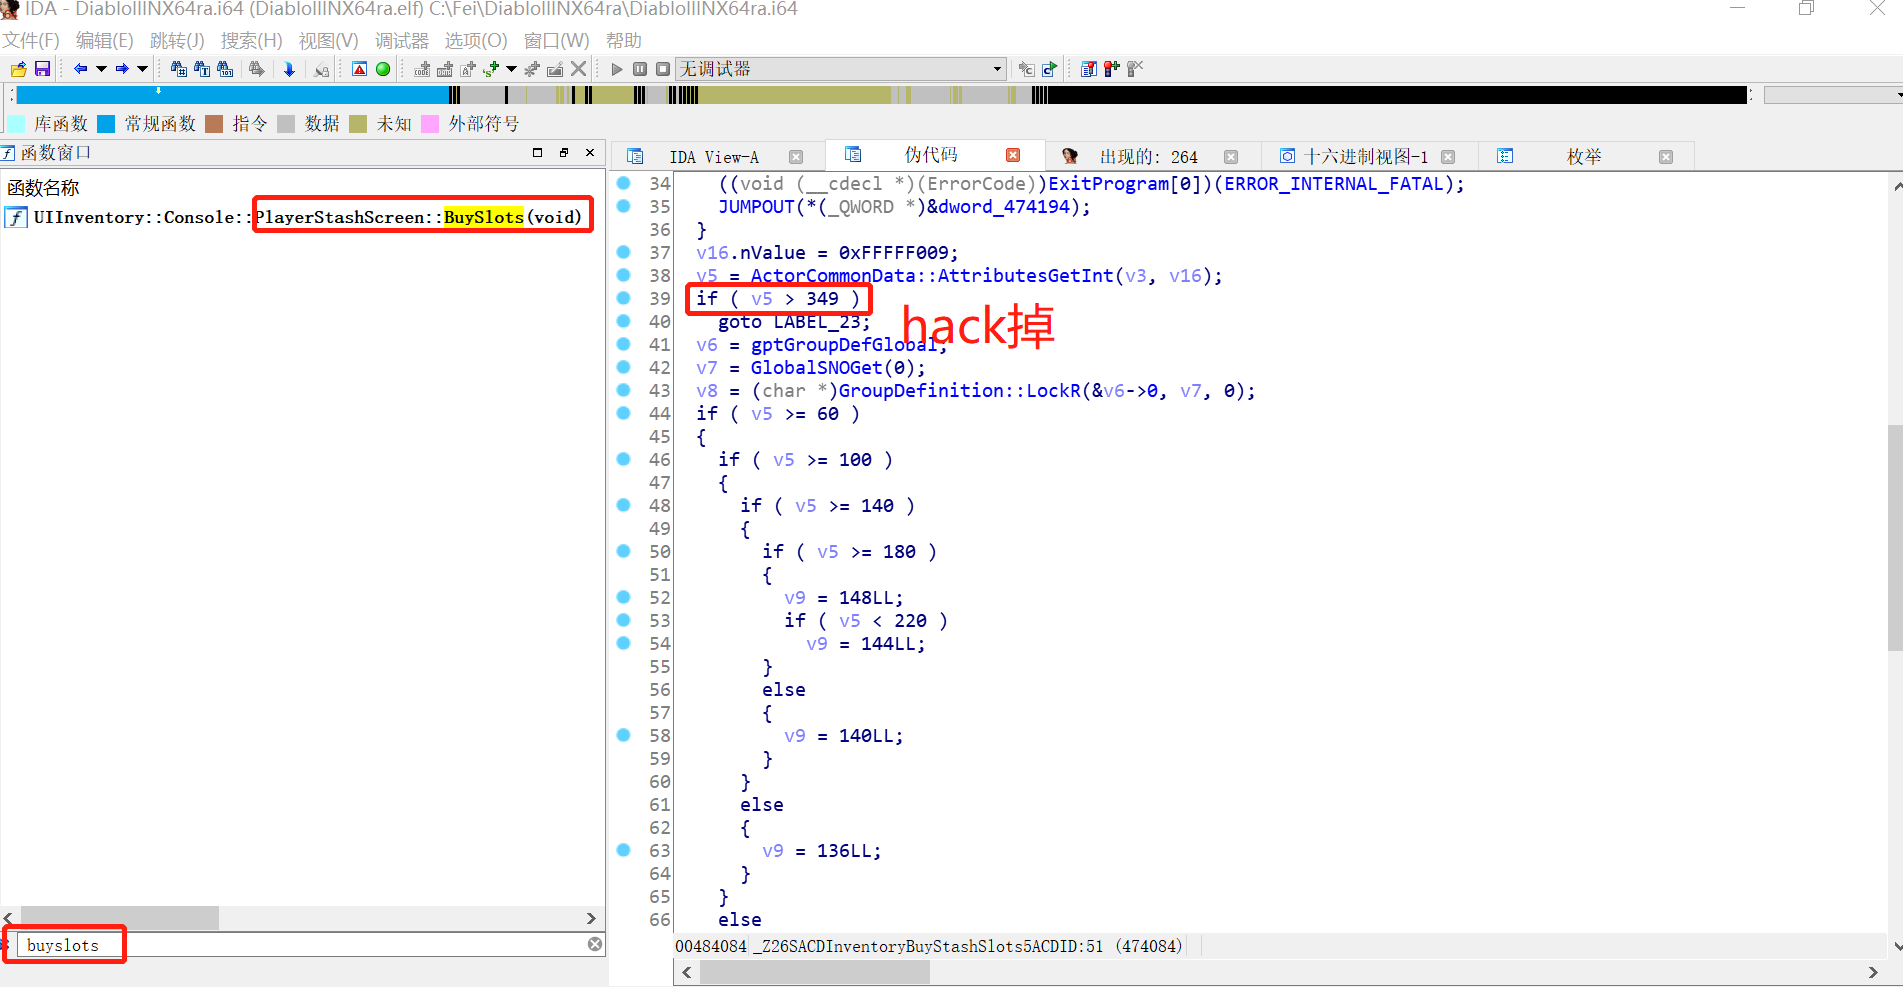Click the 函数名称 column header
The image size is (1903, 987).
[x=43, y=188]
